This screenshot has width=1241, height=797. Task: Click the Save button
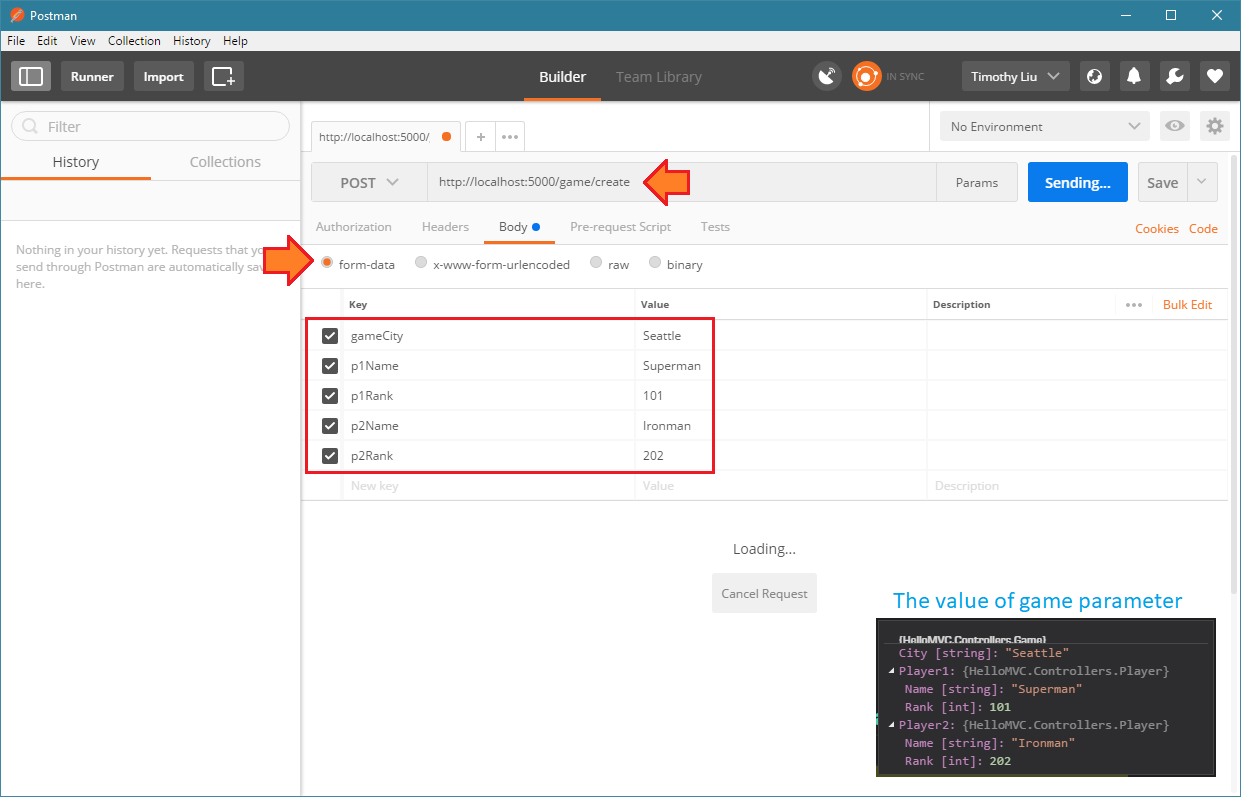pos(1162,182)
